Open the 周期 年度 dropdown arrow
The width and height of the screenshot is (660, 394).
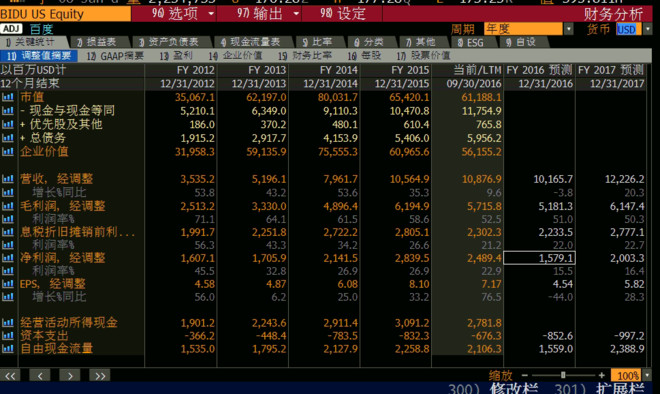pos(569,29)
